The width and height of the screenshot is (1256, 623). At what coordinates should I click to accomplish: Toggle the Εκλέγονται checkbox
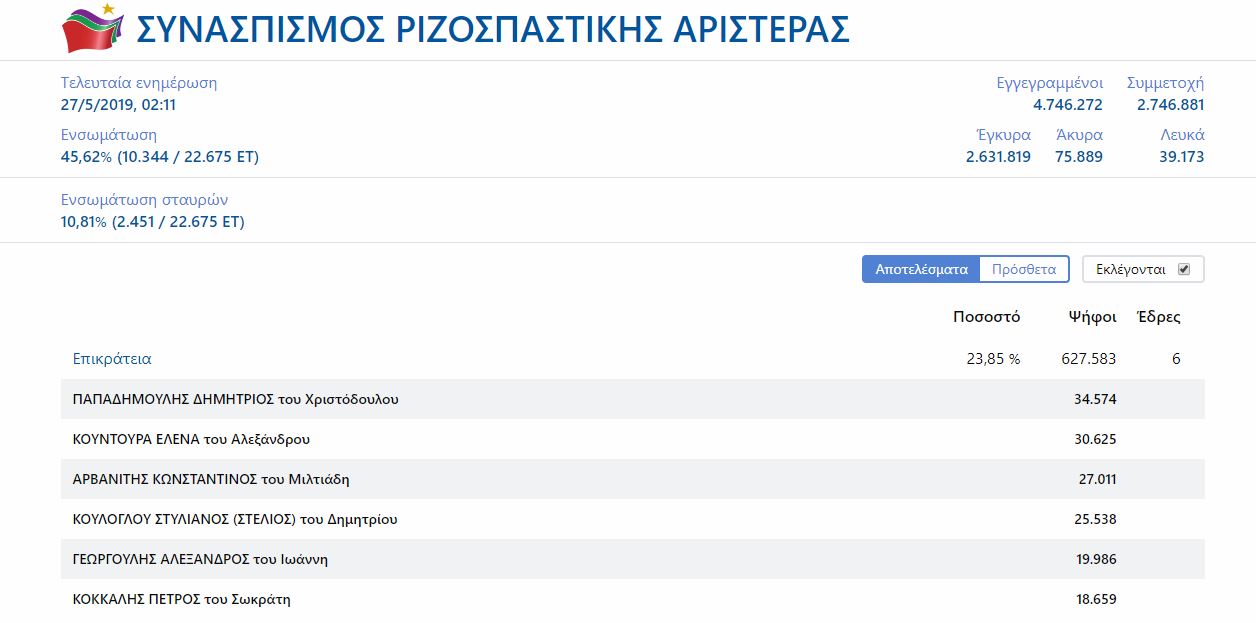coord(1184,269)
